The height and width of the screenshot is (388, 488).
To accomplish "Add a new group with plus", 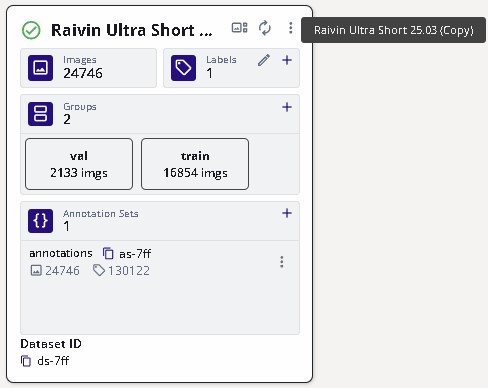I will point(287,107).
